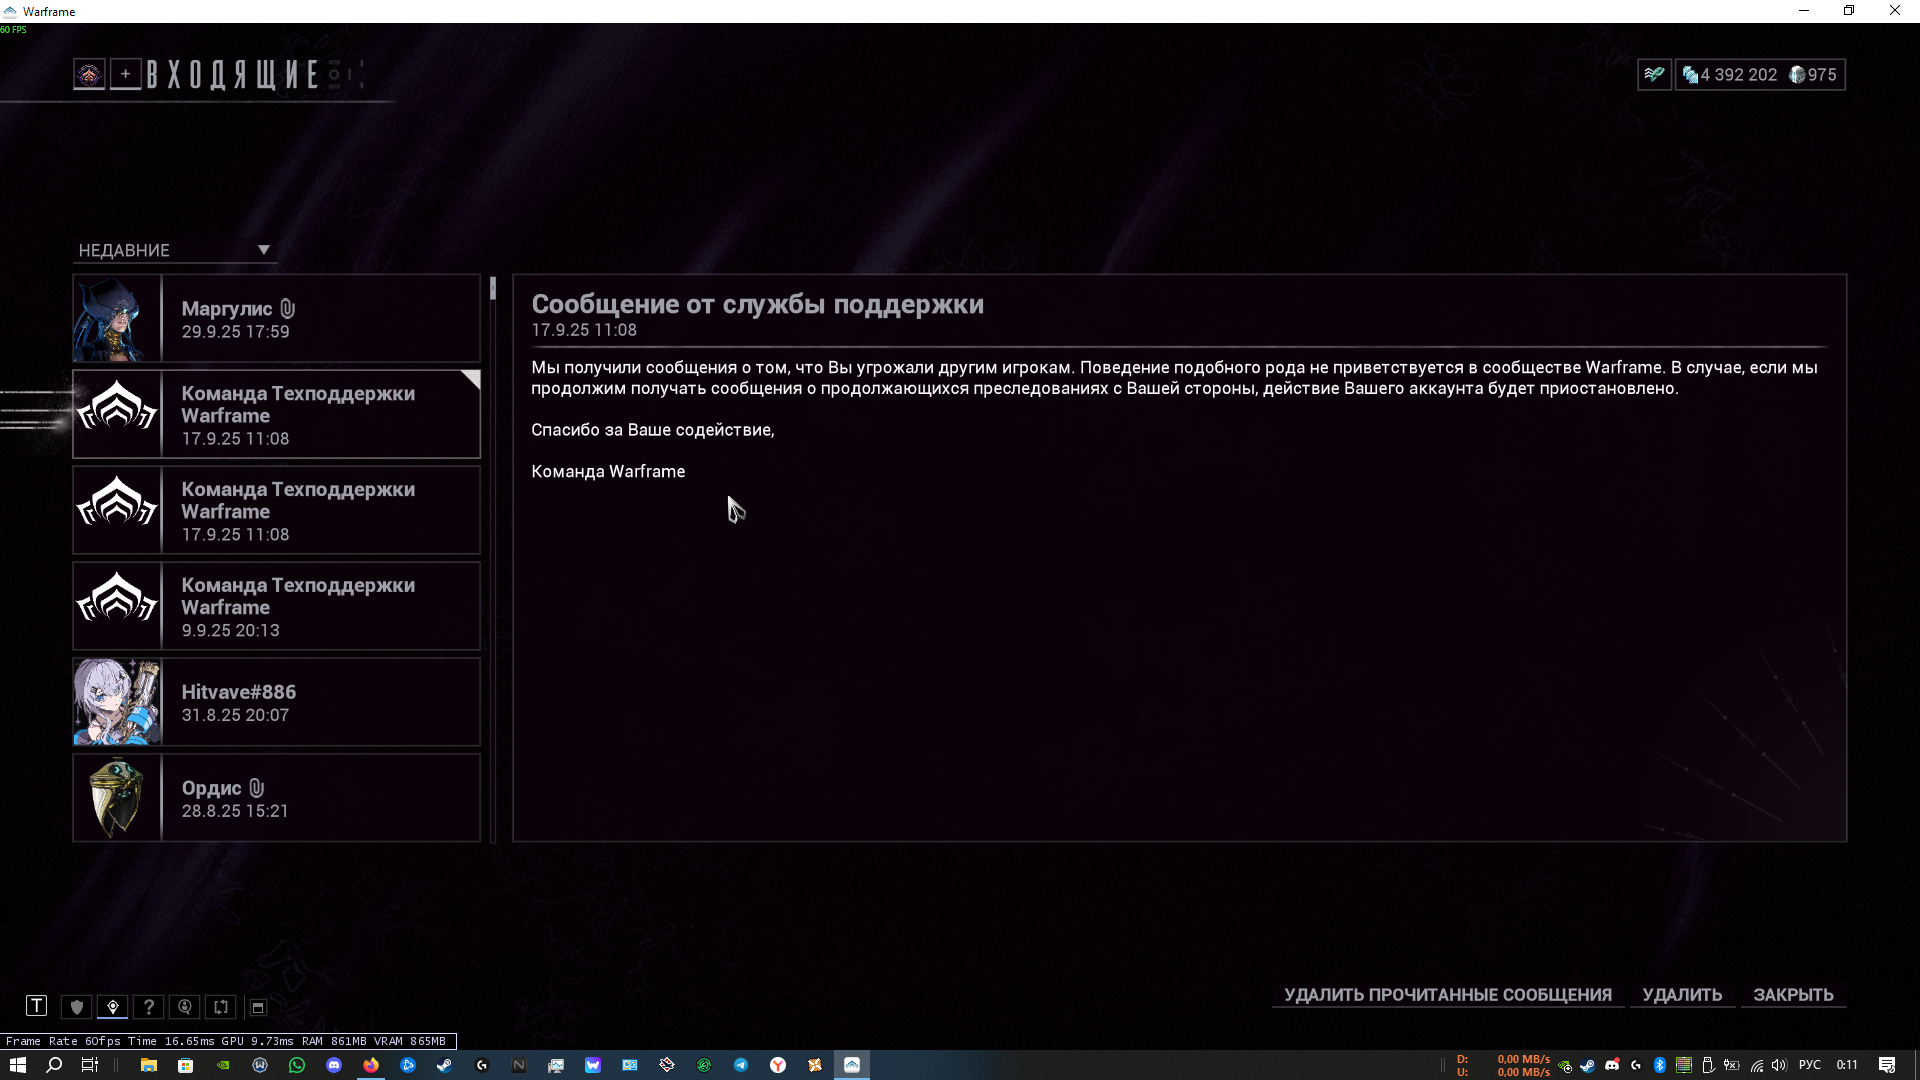Image resolution: width=1920 pixels, height=1080 pixels.
Task: Click the plus squad invite button
Action: [x=125, y=74]
